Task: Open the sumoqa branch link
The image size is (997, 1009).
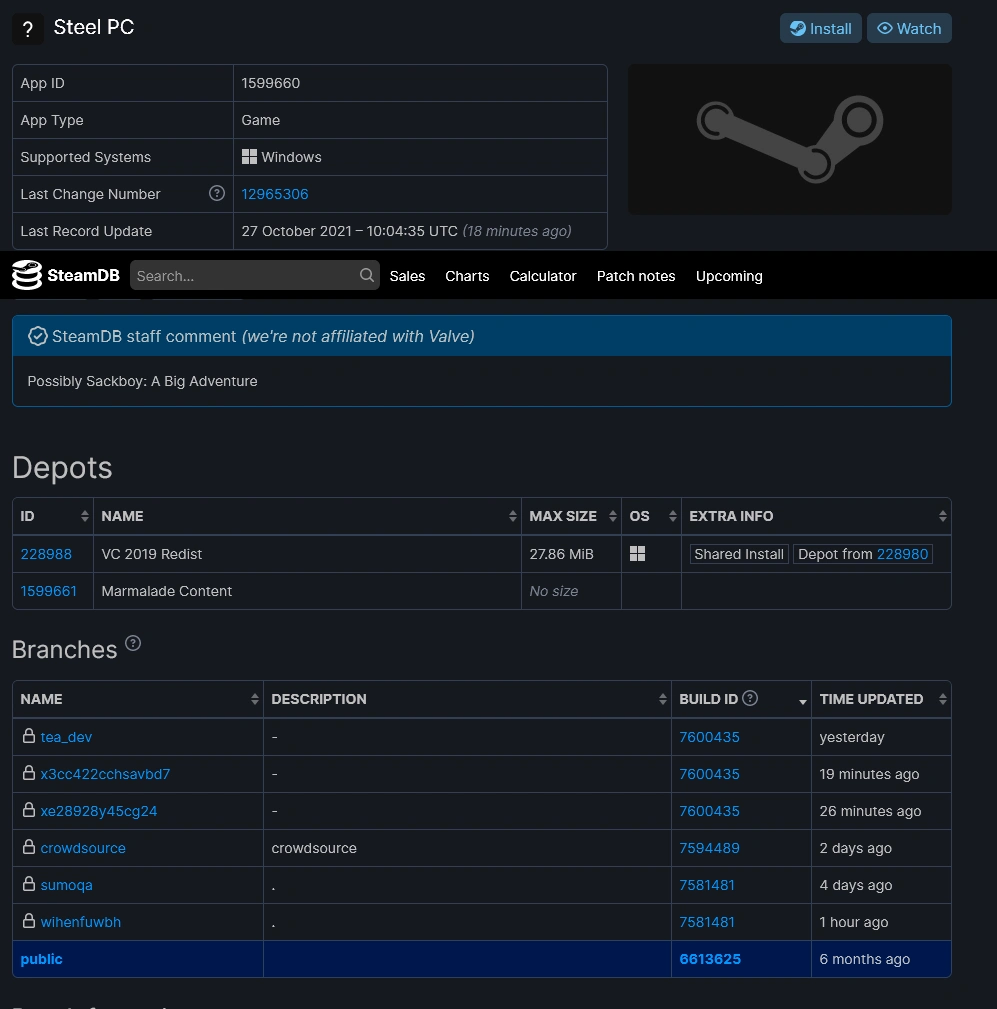Action: pos(66,885)
